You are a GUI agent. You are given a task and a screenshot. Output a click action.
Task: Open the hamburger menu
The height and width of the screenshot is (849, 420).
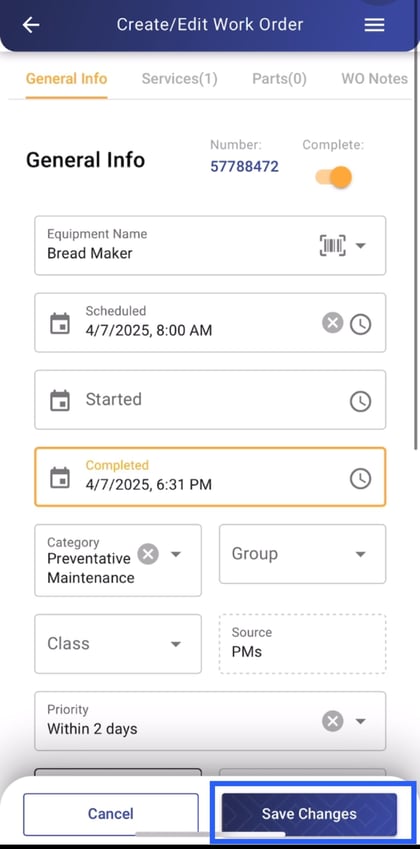pos(374,25)
